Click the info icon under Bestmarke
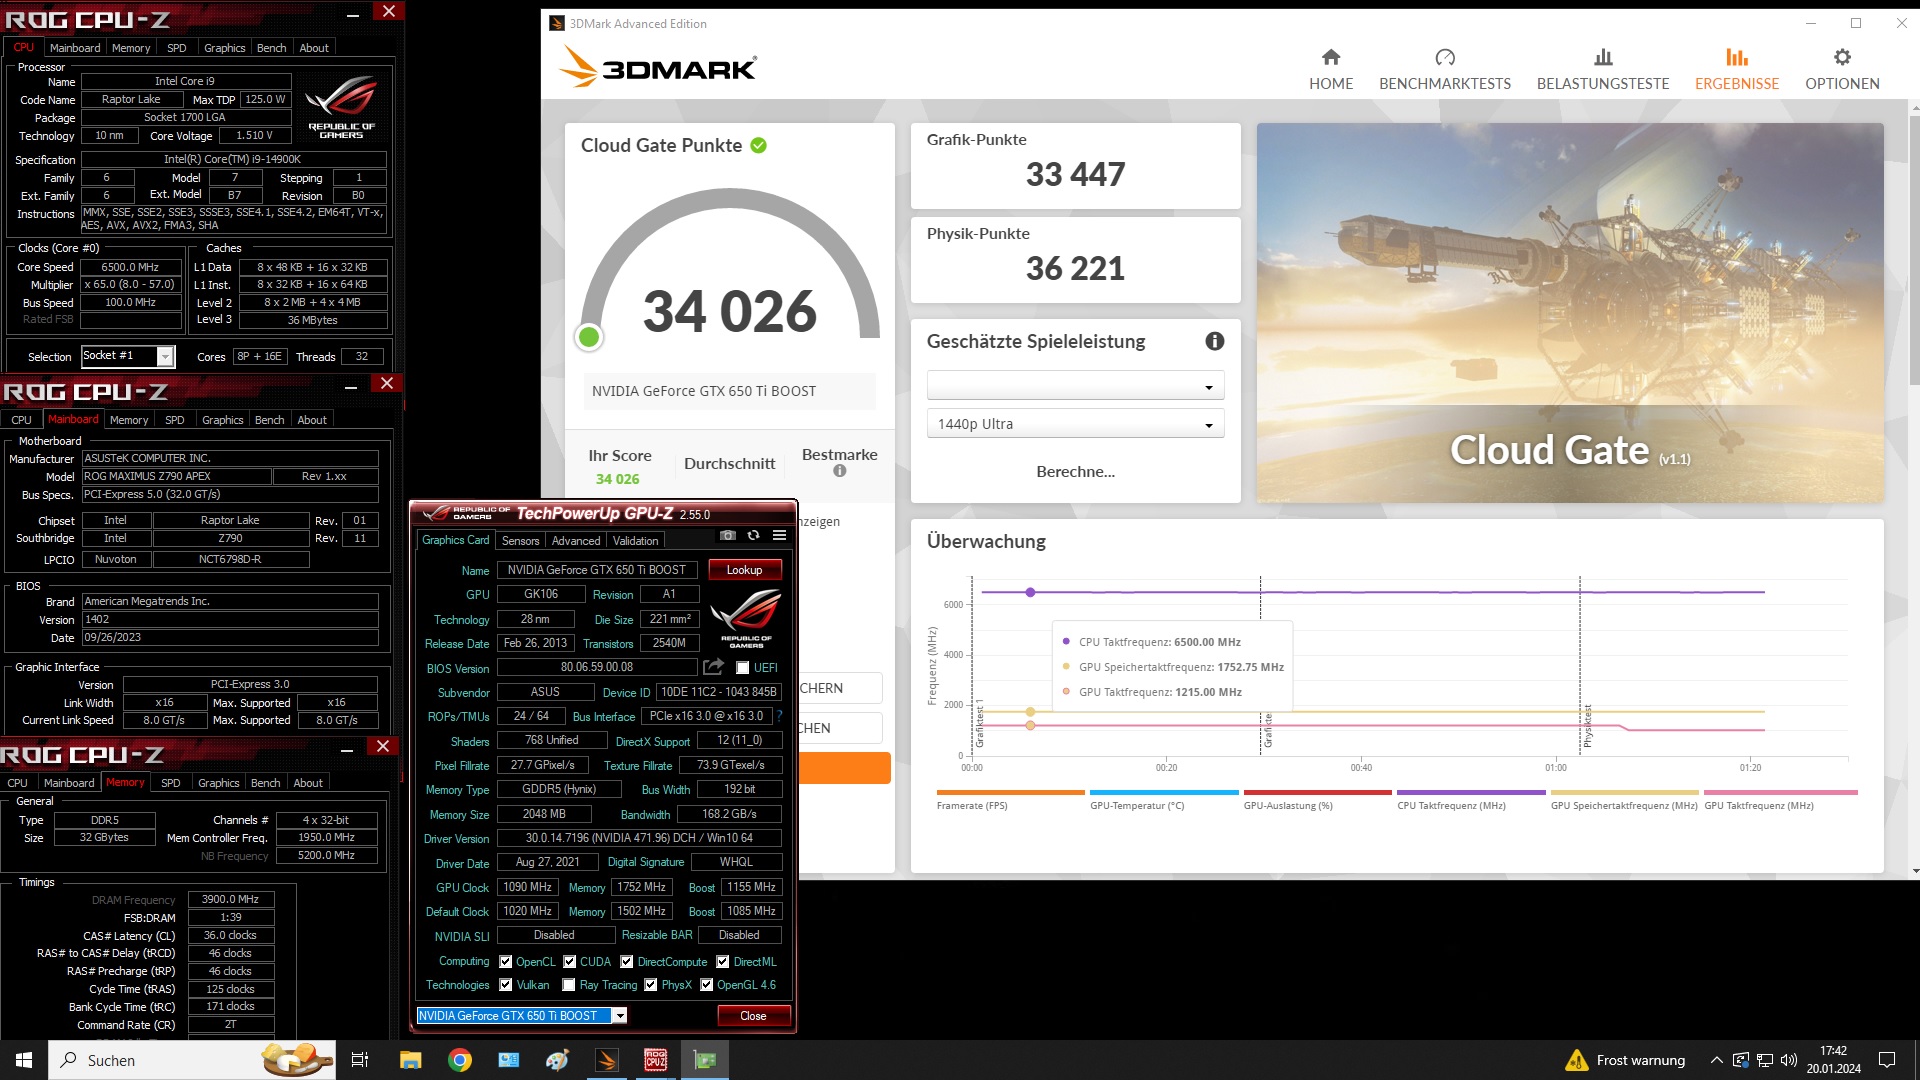Screen dimensions: 1920x1080 pyautogui.click(x=840, y=471)
